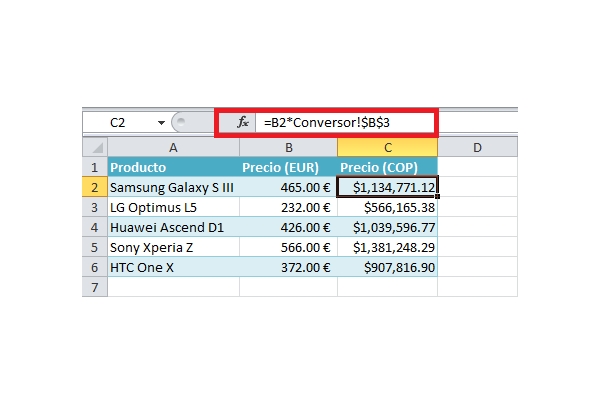This screenshot has width=600, height=400.
Task: Select the Samsung Galaxy S III cell
Action: [173, 187]
